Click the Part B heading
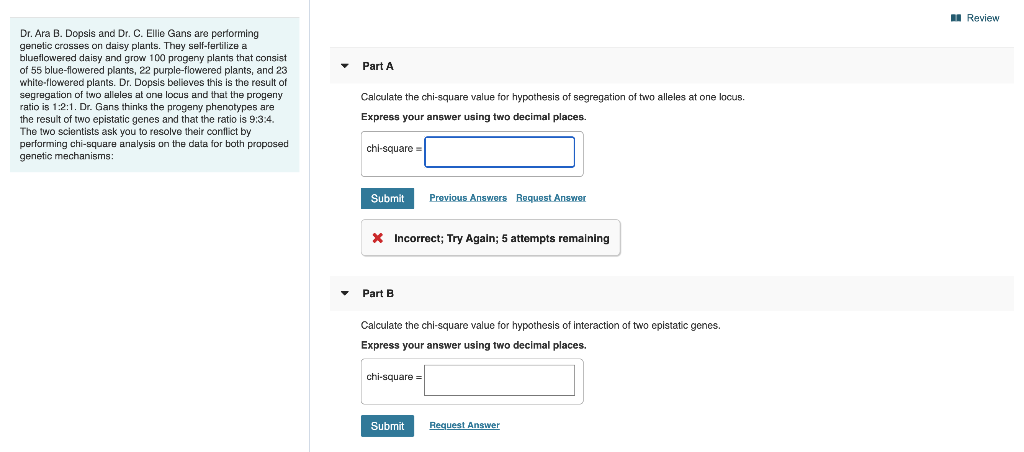The width and height of the screenshot is (1024, 452). [378, 293]
